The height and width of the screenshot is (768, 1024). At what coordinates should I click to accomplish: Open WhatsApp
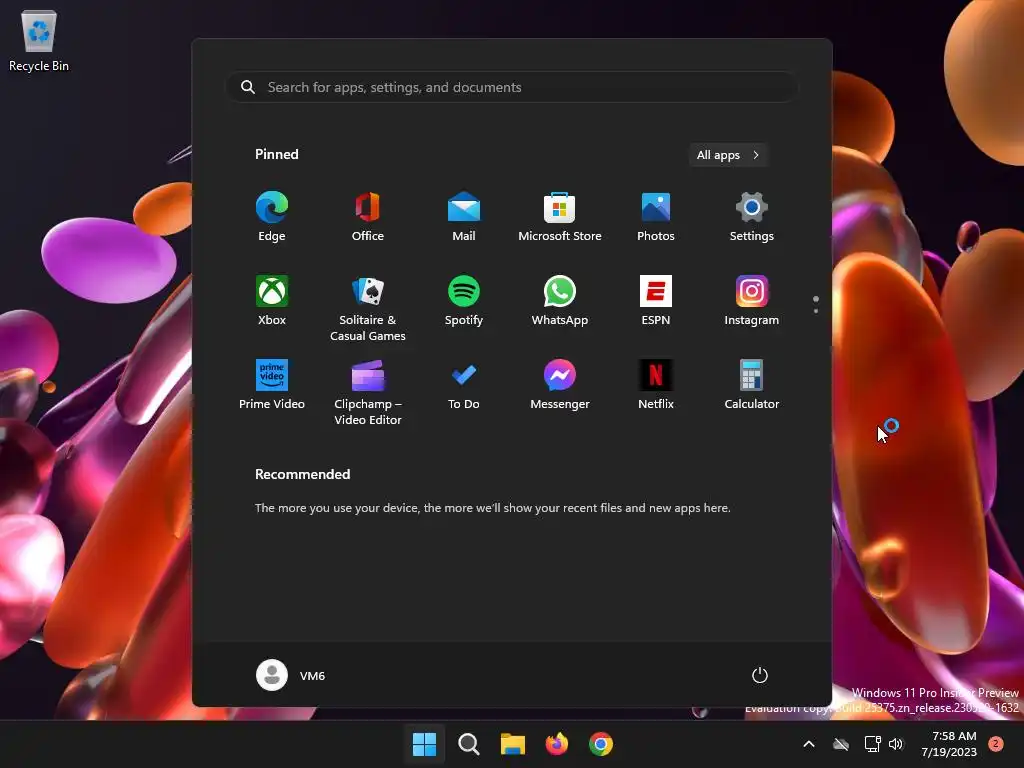coord(560,300)
